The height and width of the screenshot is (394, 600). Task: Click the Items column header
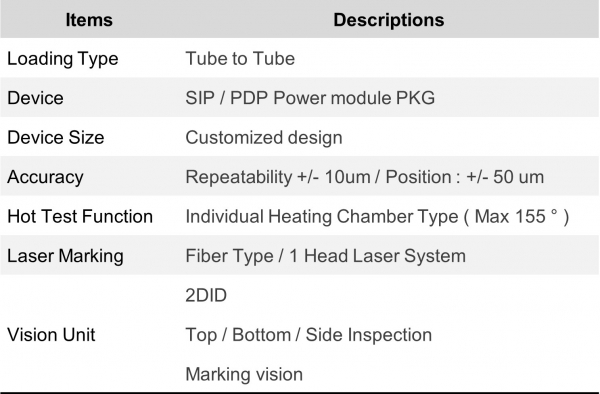[x=89, y=20]
